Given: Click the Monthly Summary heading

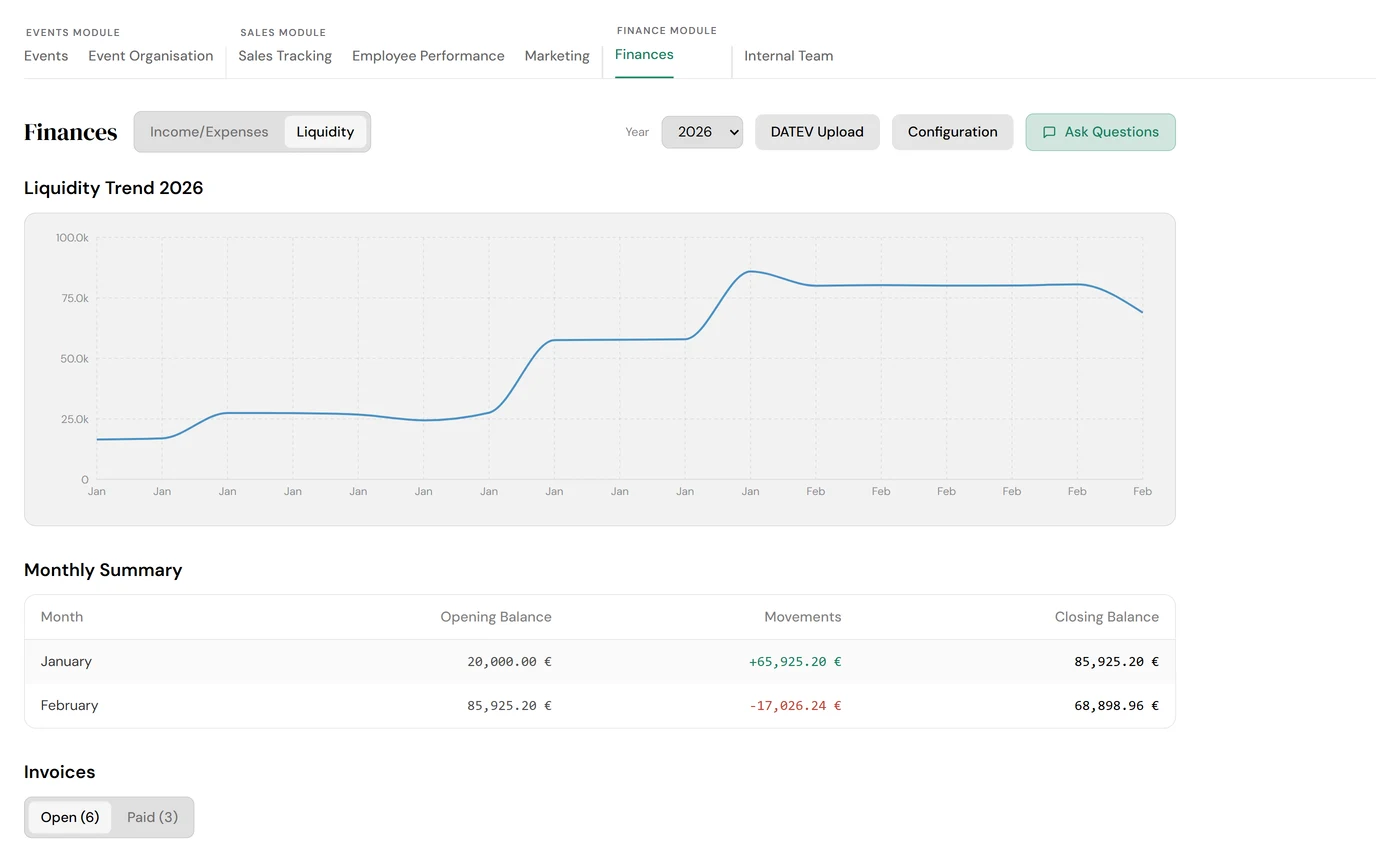Looking at the screenshot, I should pyautogui.click(x=103, y=570).
